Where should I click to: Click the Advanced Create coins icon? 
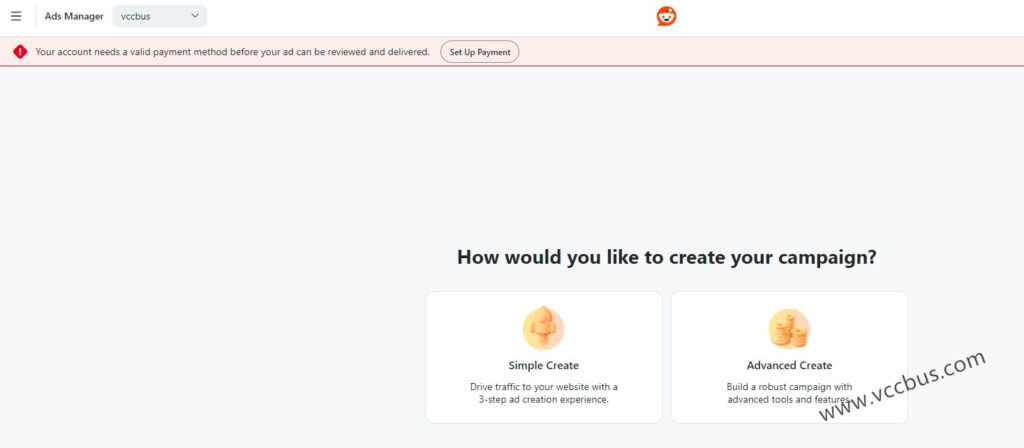(x=789, y=328)
